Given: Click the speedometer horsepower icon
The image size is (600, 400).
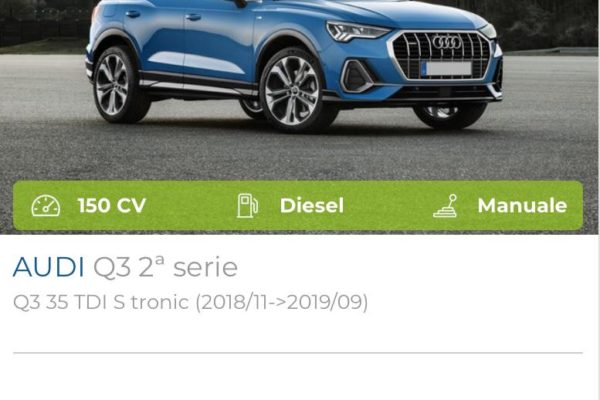Looking at the screenshot, I should pyautogui.click(x=46, y=206).
